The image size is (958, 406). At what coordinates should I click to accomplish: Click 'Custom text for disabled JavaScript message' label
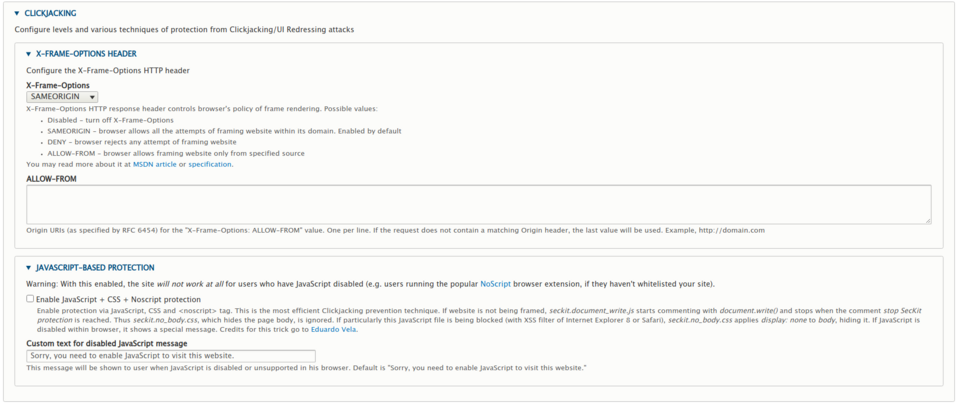click(x=109, y=344)
